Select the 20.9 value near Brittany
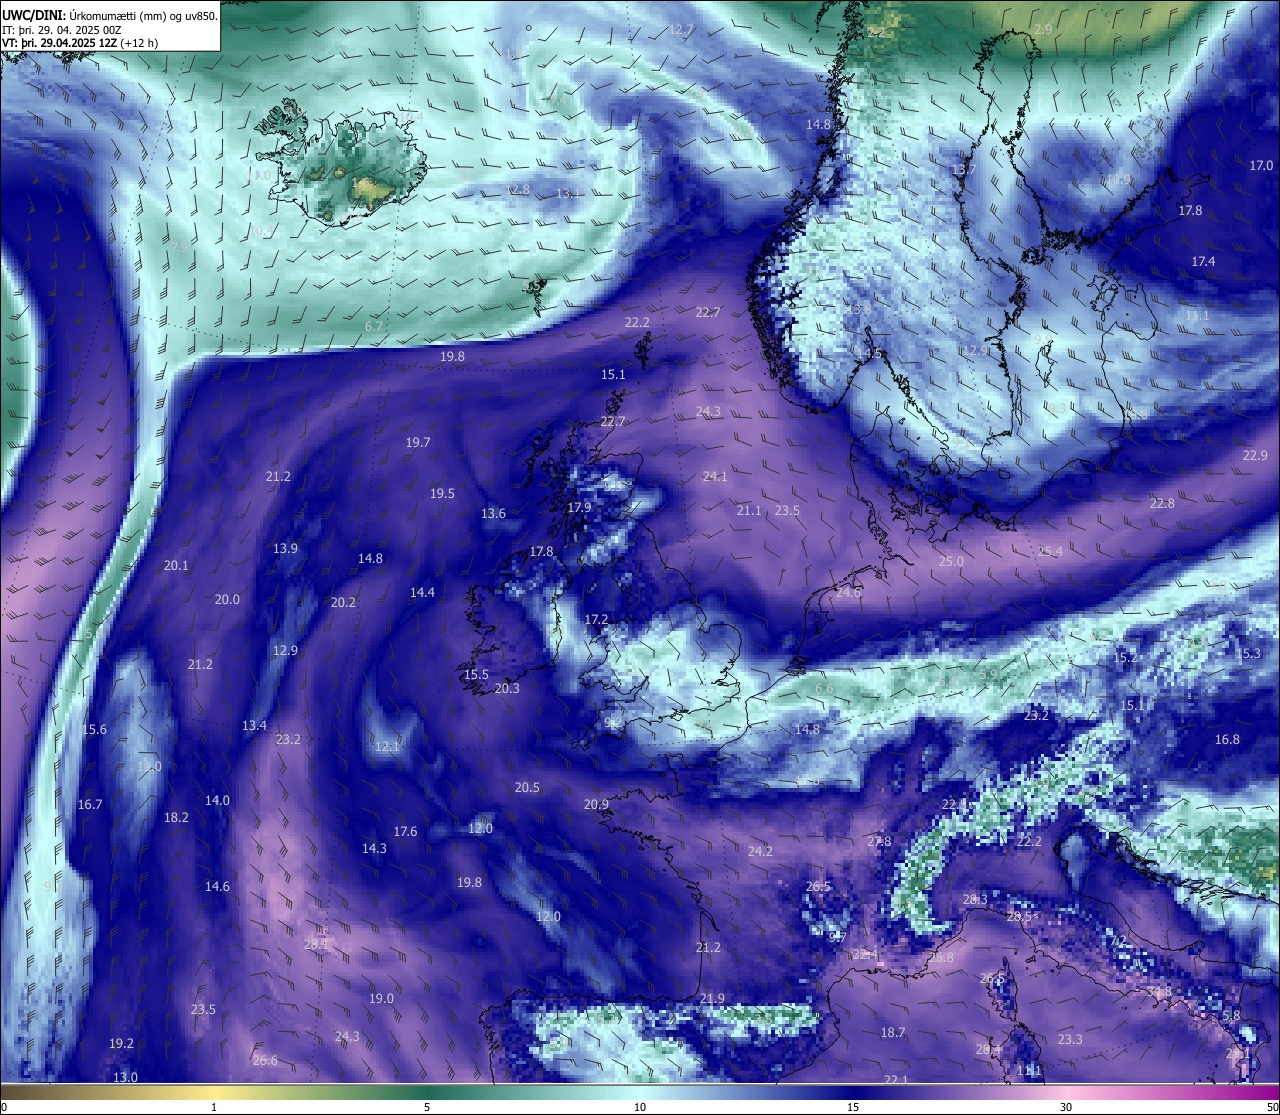 coord(596,804)
